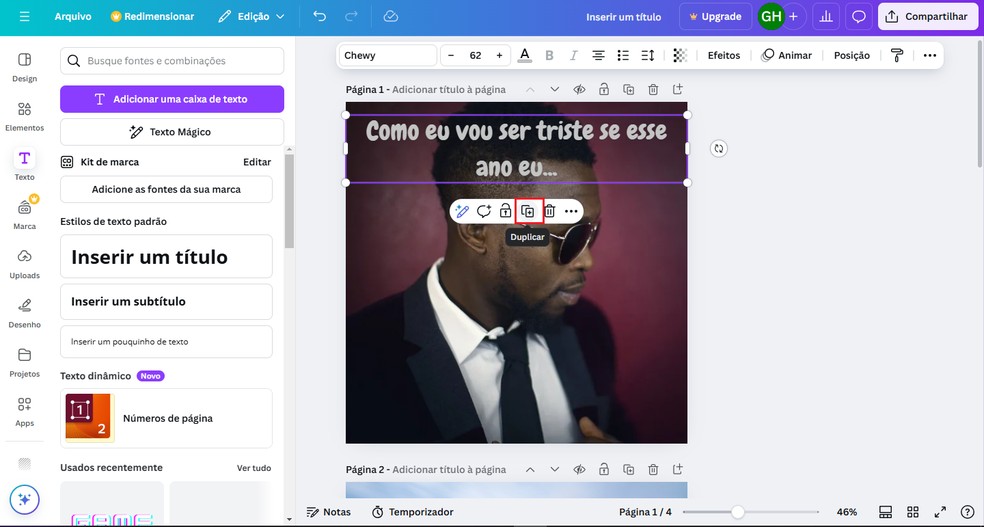Open the Apps sidebar panel
Image resolution: width=984 pixels, height=527 pixels.
coord(24,412)
